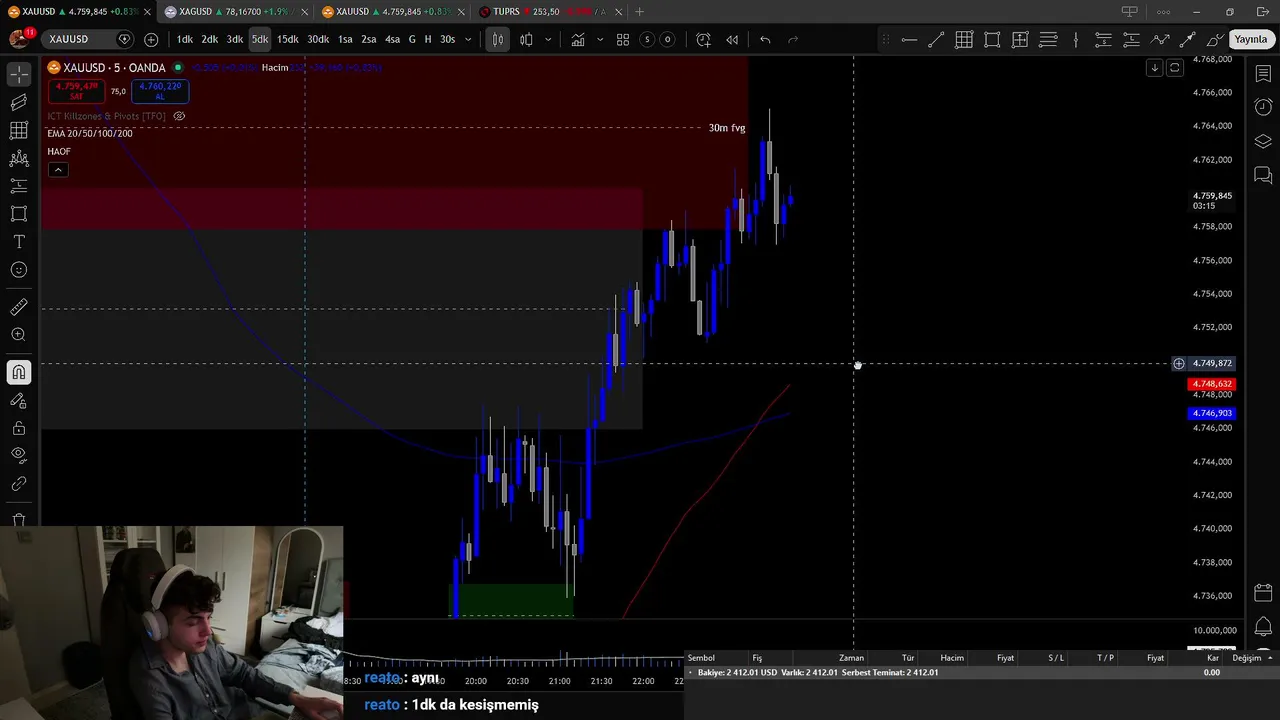Open the forecasting and measurement tools

coord(19,186)
